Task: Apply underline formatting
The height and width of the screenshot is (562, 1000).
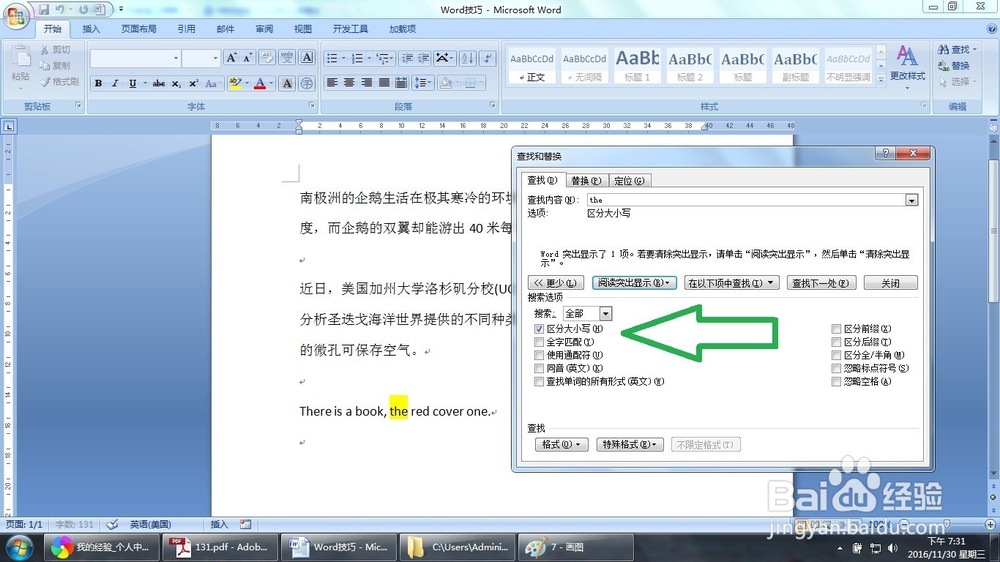Action: (x=133, y=83)
